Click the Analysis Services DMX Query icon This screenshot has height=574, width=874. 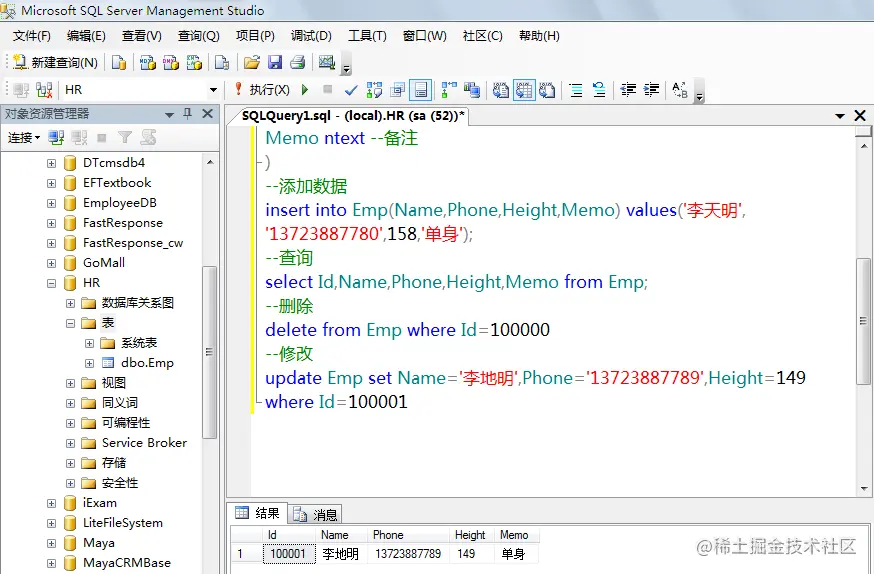[171, 62]
